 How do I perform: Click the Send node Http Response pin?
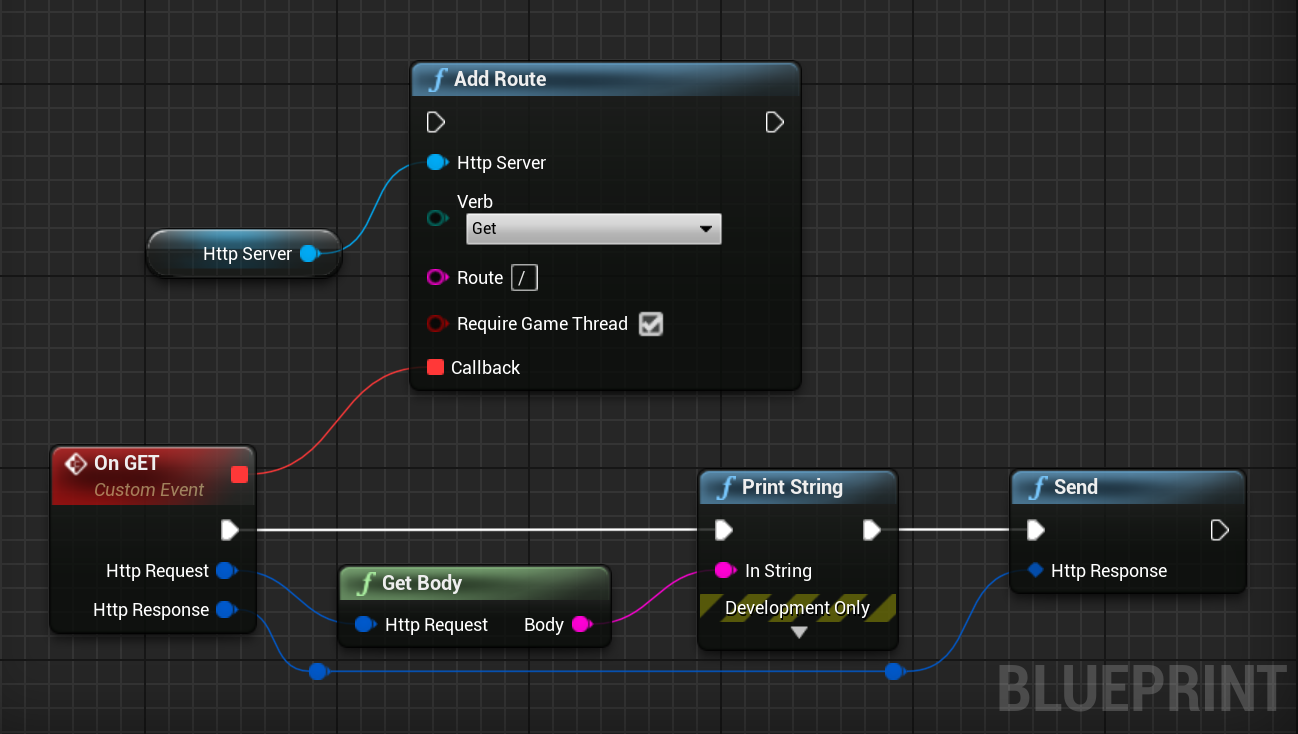1036,570
